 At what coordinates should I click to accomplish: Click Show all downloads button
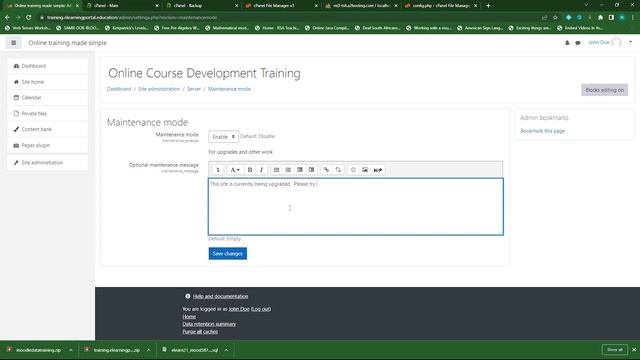click(x=614, y=350)
